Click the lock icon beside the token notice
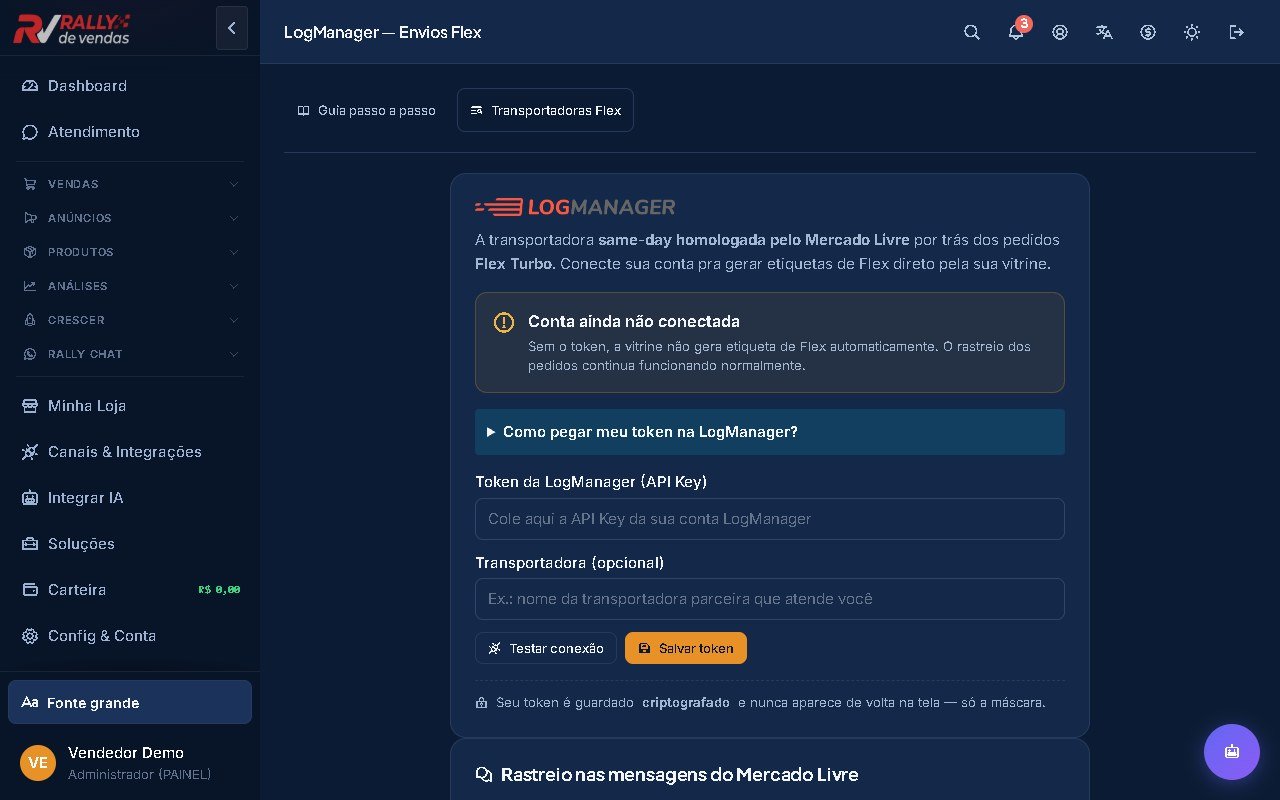This screenshot has height=800, width=1280. coord(482,703)
